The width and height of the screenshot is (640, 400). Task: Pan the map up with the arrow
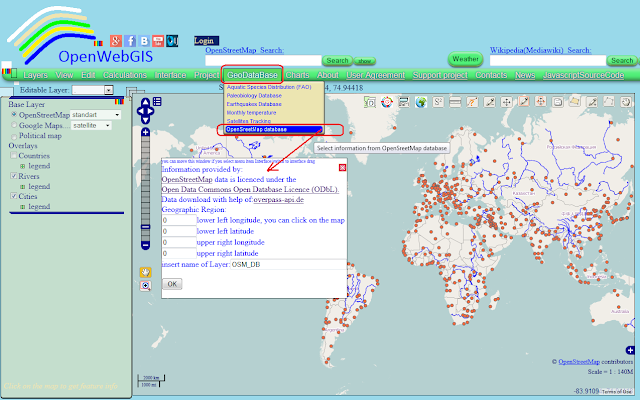pyautogui.click(x=146, y=102)
